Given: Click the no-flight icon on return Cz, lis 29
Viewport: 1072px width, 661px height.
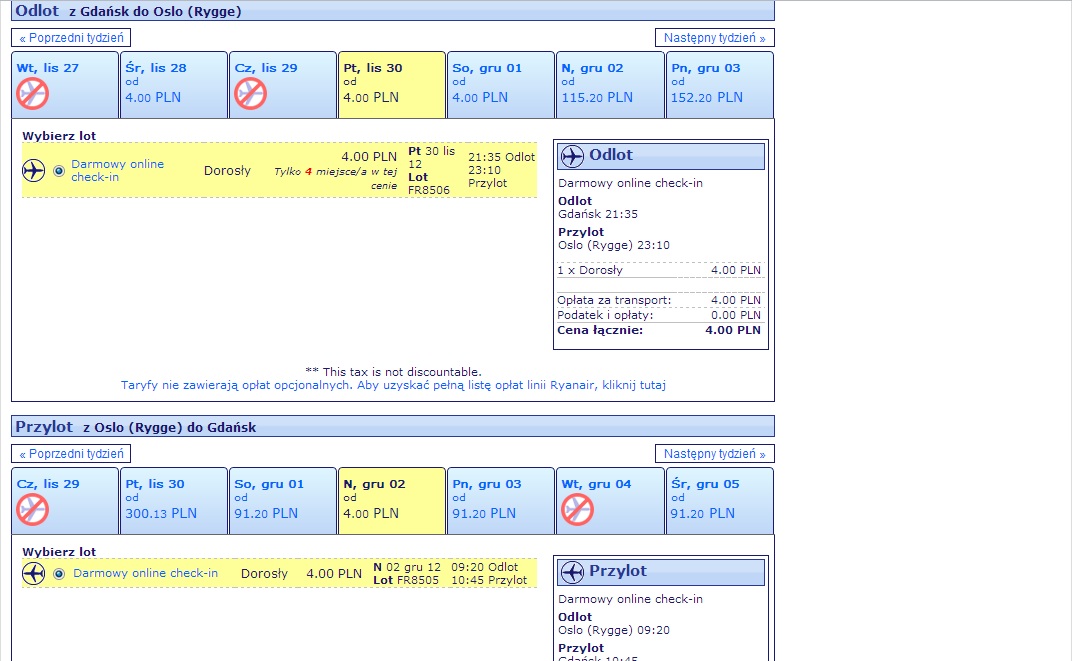Looking at the screenshot, I should 33,510.
